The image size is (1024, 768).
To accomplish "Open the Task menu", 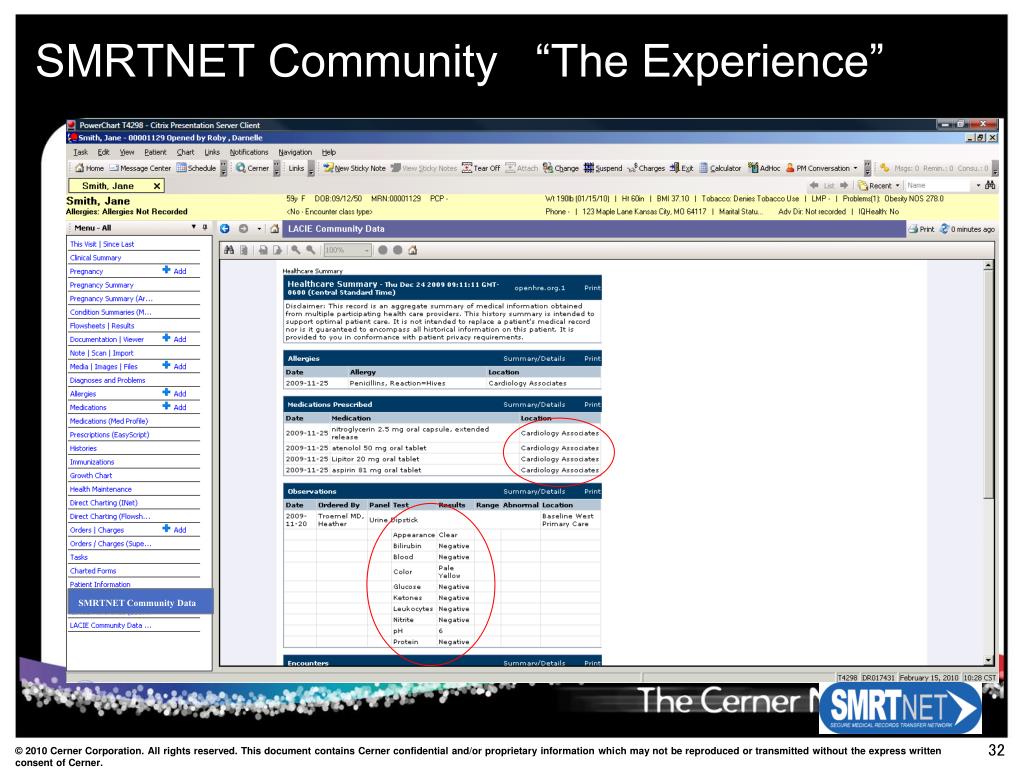I will pyautogui.click(x=80, y=152).
